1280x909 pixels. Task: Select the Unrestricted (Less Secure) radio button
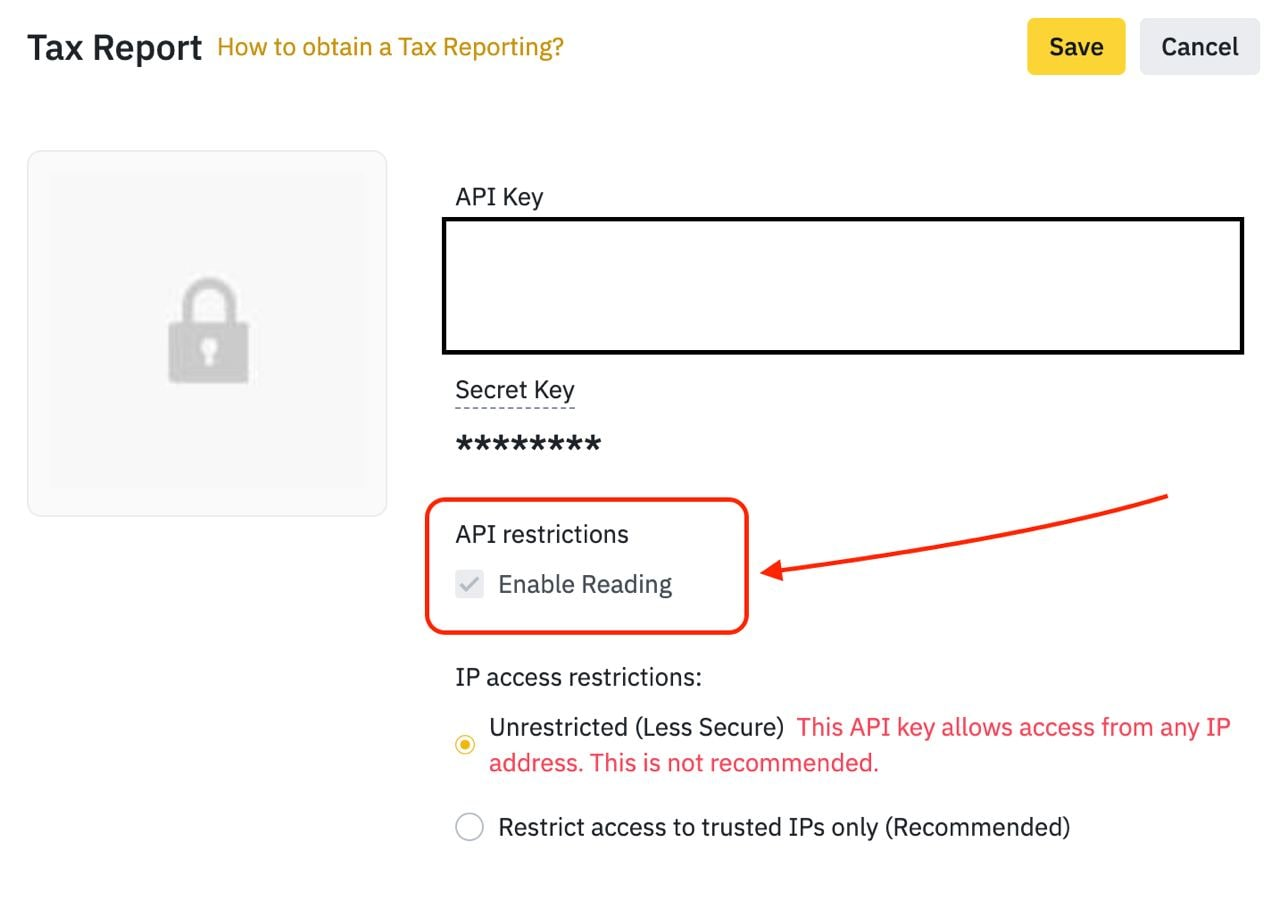[465, 745]
